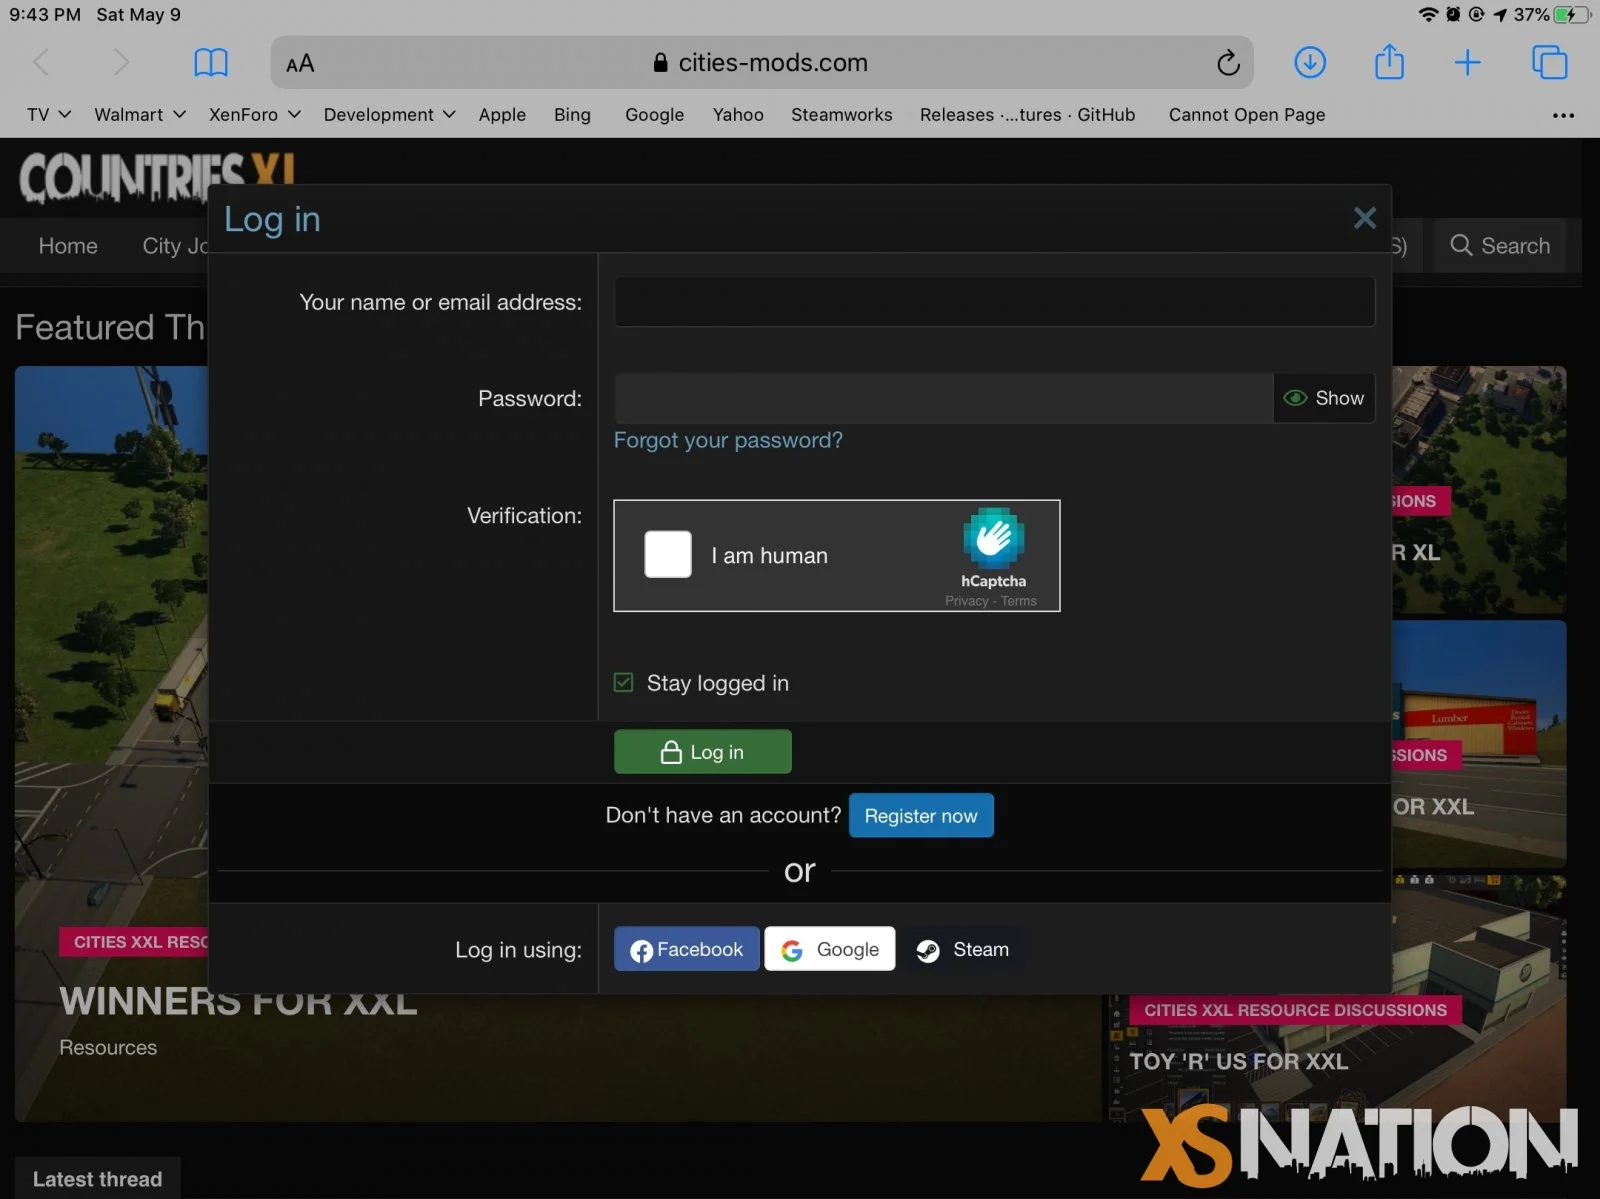The image size is (1600, 1199).
Task: Expand the Walmart favorites folder
Action: (140, 115)
